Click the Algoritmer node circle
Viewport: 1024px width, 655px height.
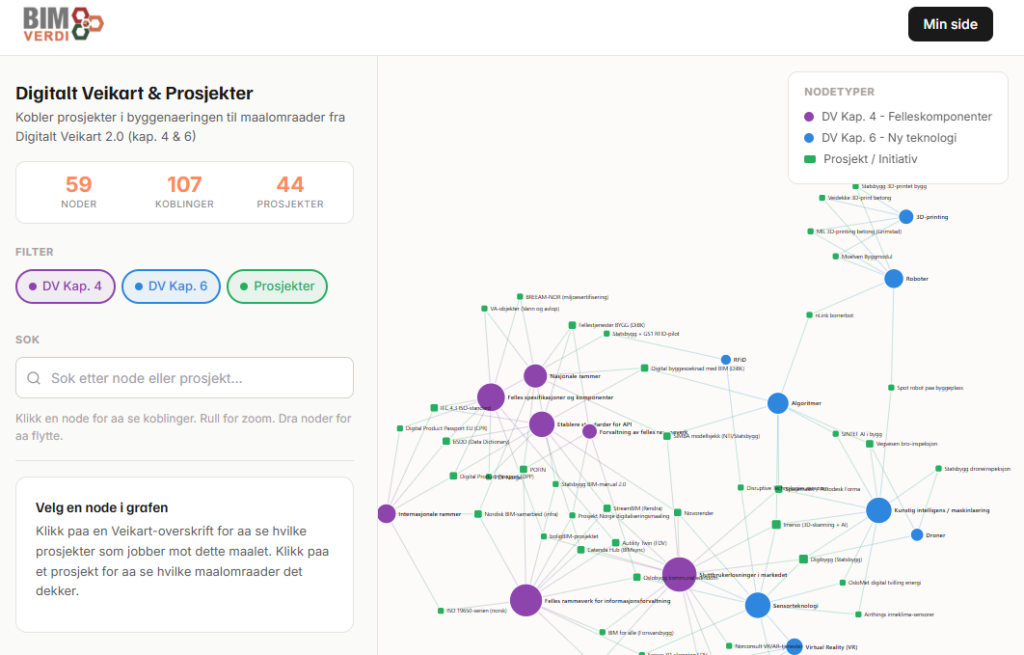point(778,403)
